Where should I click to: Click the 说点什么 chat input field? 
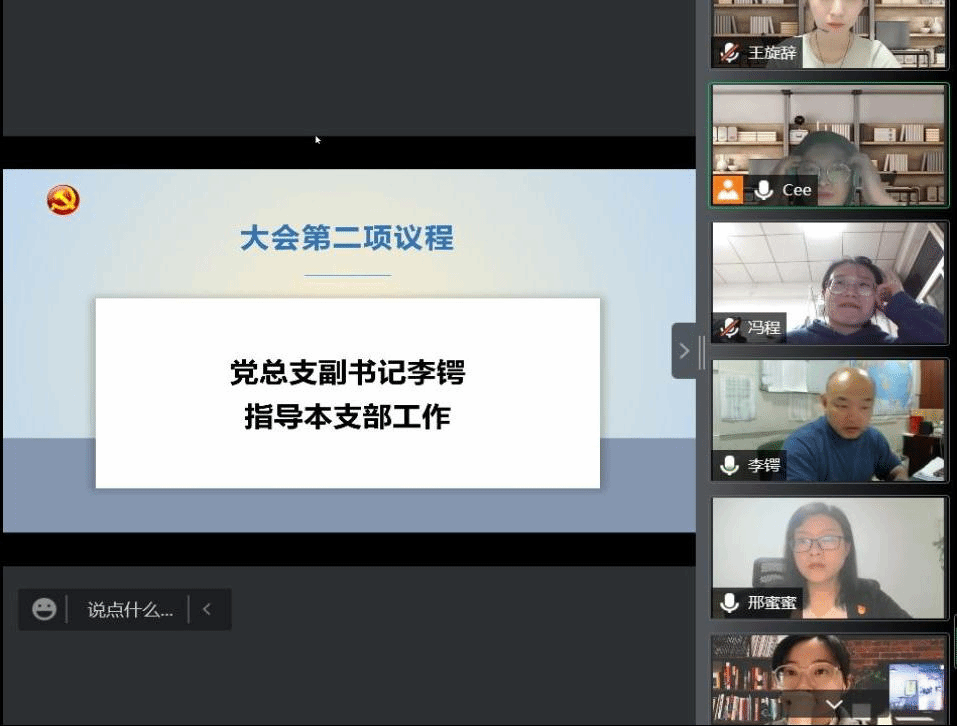[x=130, y=609]
